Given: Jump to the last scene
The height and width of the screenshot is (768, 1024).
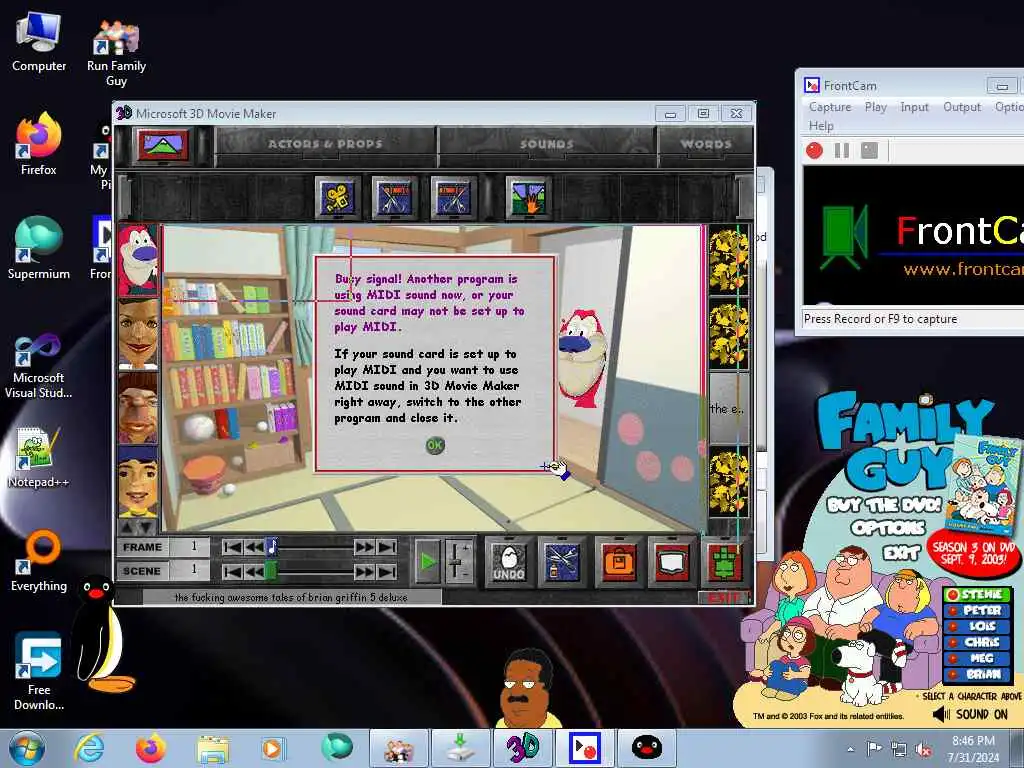Looking at the screenshot, I should (x=387, y=572).
